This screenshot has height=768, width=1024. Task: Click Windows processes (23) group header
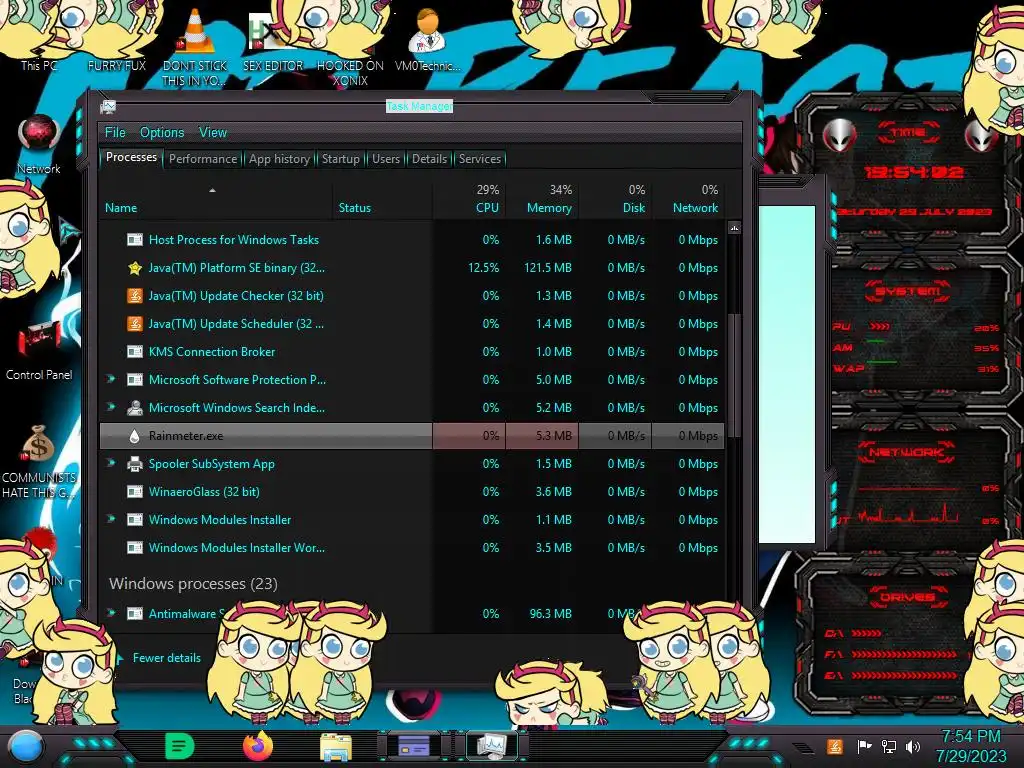pyautogui.click(x=193, y=583)
